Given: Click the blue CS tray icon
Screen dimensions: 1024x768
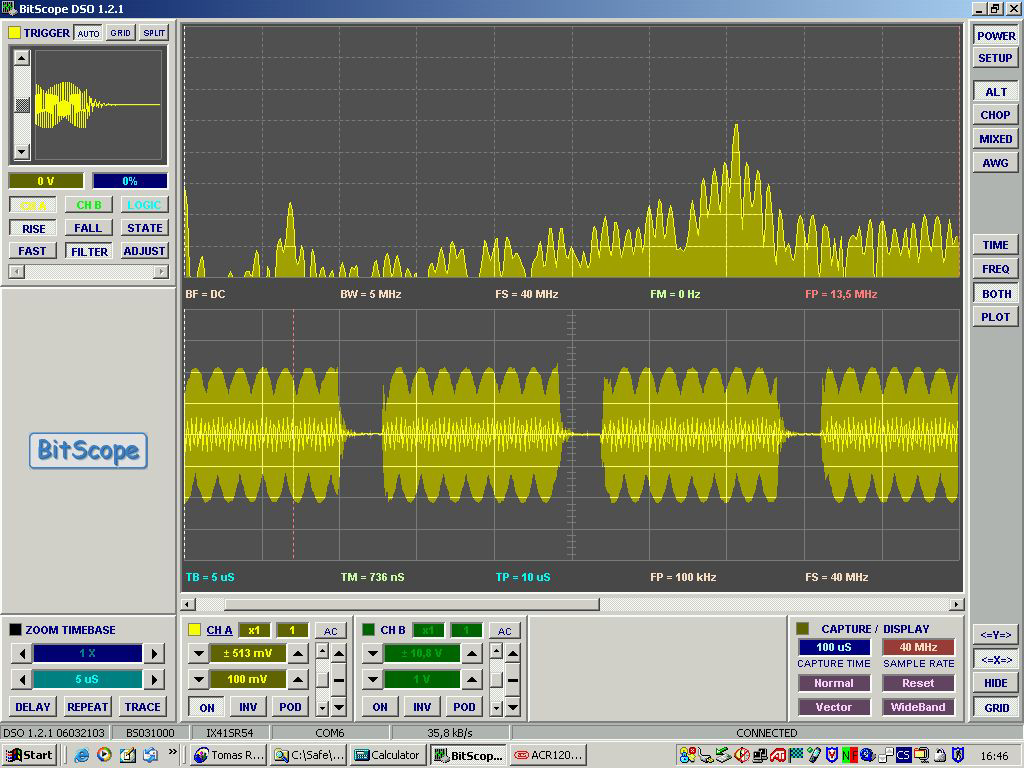Looking at the screenshot, I should pos(903,755).
